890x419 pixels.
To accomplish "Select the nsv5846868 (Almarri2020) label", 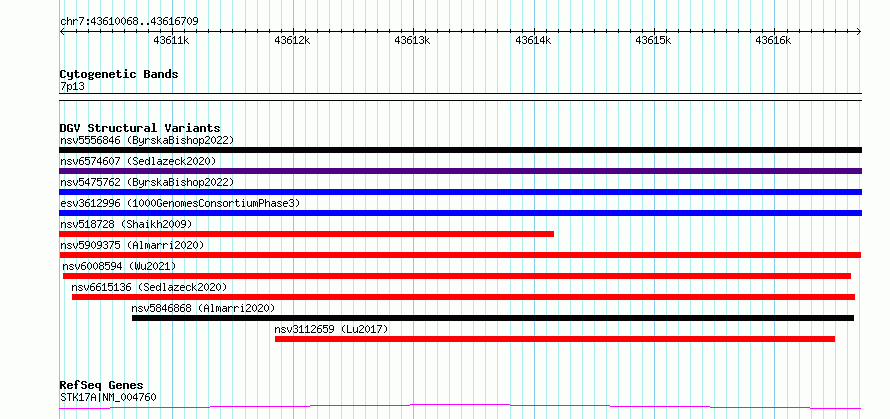I will [203, 308].
